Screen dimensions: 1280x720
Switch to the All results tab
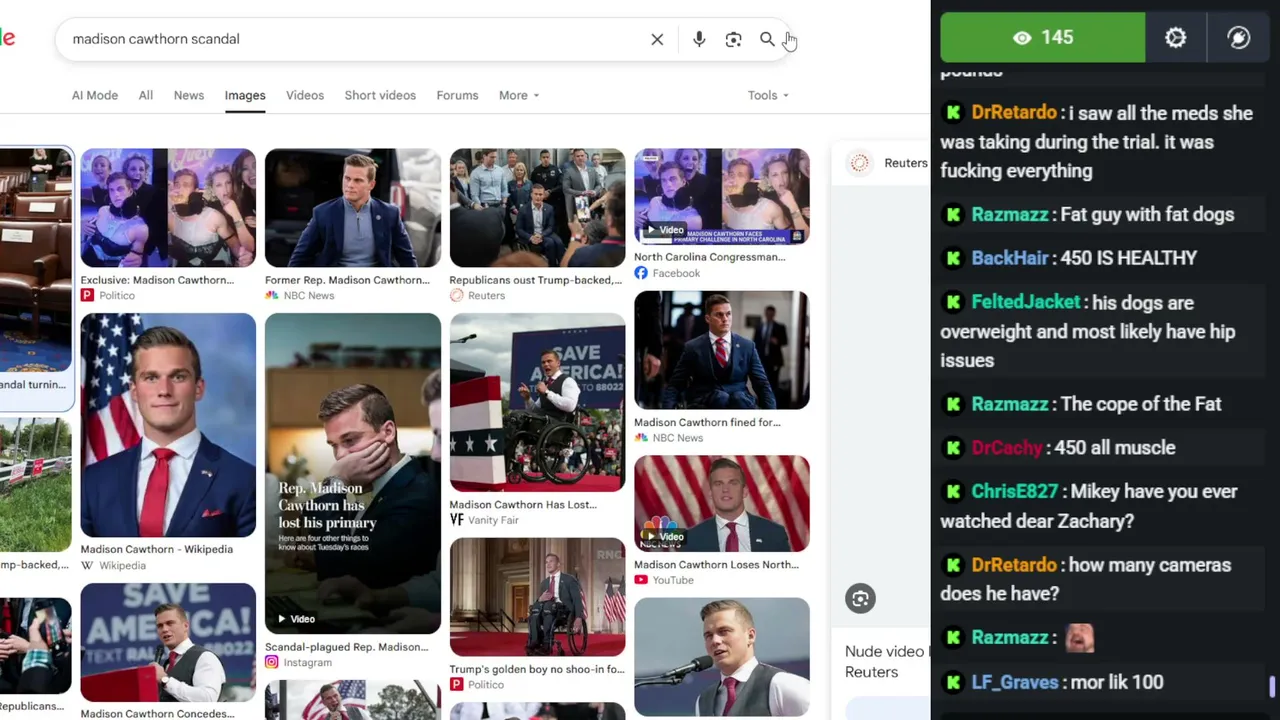(x=146, y=95)
